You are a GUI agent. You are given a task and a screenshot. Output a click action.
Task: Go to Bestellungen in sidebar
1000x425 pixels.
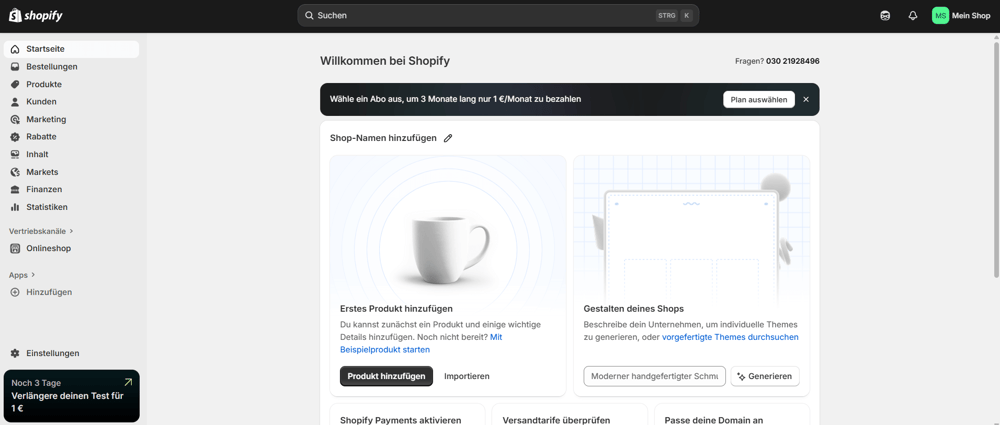click(x=51, y=67)
